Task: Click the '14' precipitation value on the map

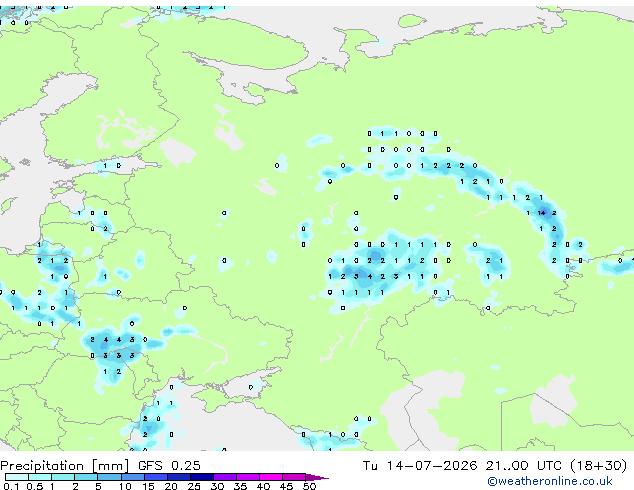Action: tap(541, 213)
